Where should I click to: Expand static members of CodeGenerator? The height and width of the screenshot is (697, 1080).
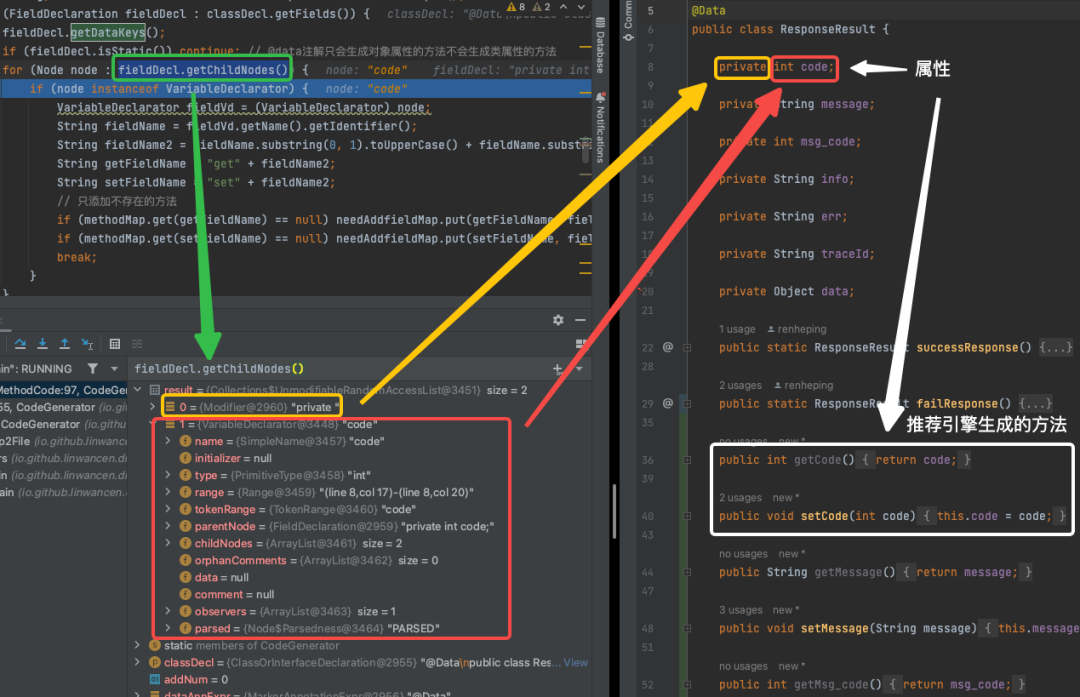tap(138, 645)
